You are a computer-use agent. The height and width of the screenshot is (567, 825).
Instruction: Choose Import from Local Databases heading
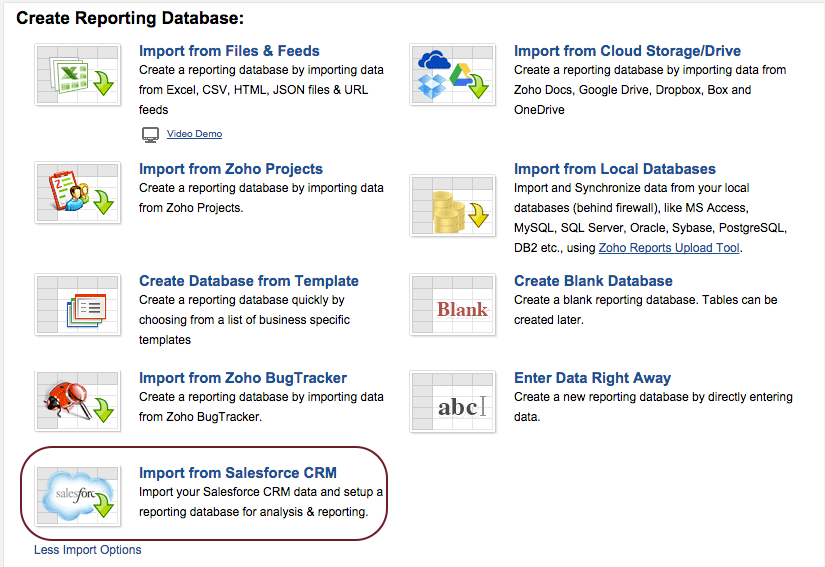coord(615,169)
